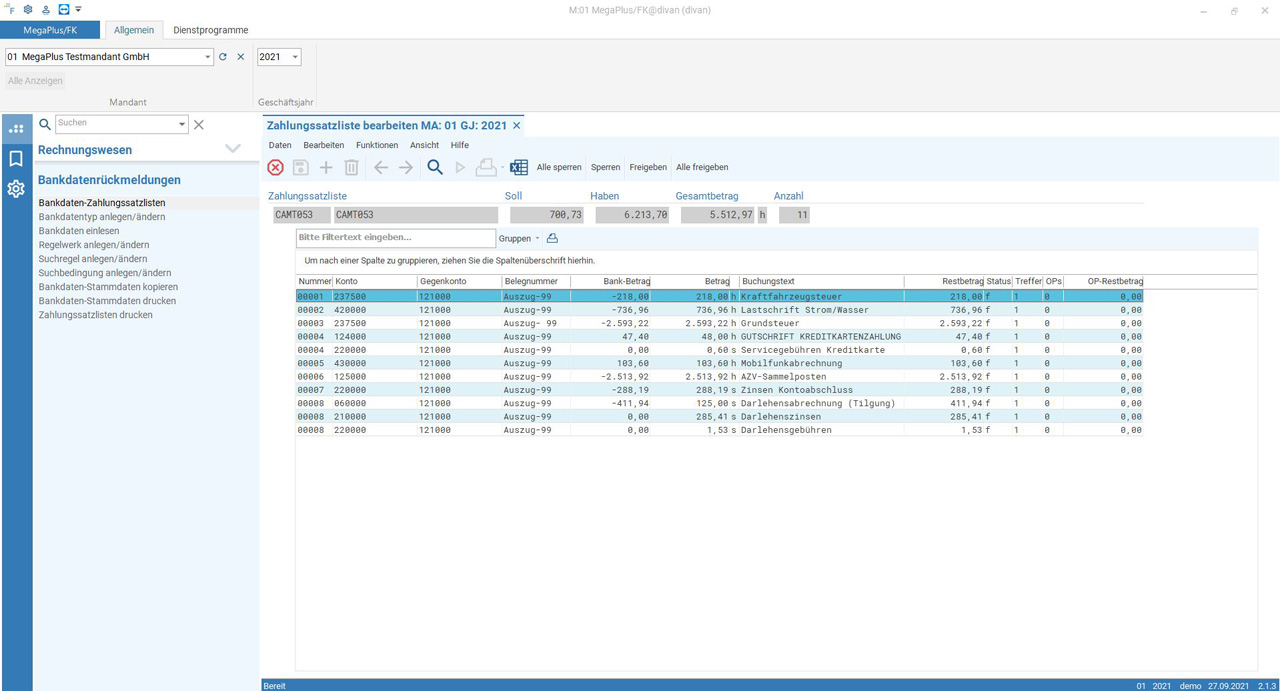
Task: Select the Allgemein ribbon tab
Action: pos(133,30)
